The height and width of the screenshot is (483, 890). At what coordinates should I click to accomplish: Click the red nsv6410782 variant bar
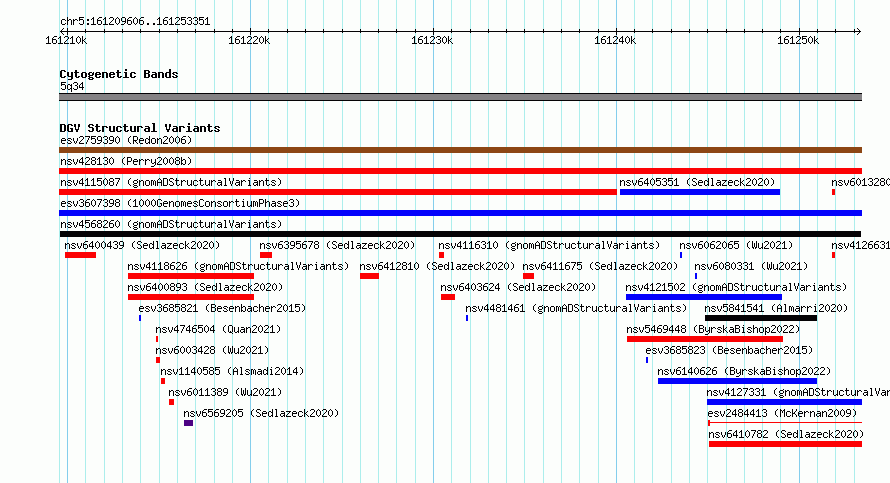pyautogui.click(x=786, y=444)
